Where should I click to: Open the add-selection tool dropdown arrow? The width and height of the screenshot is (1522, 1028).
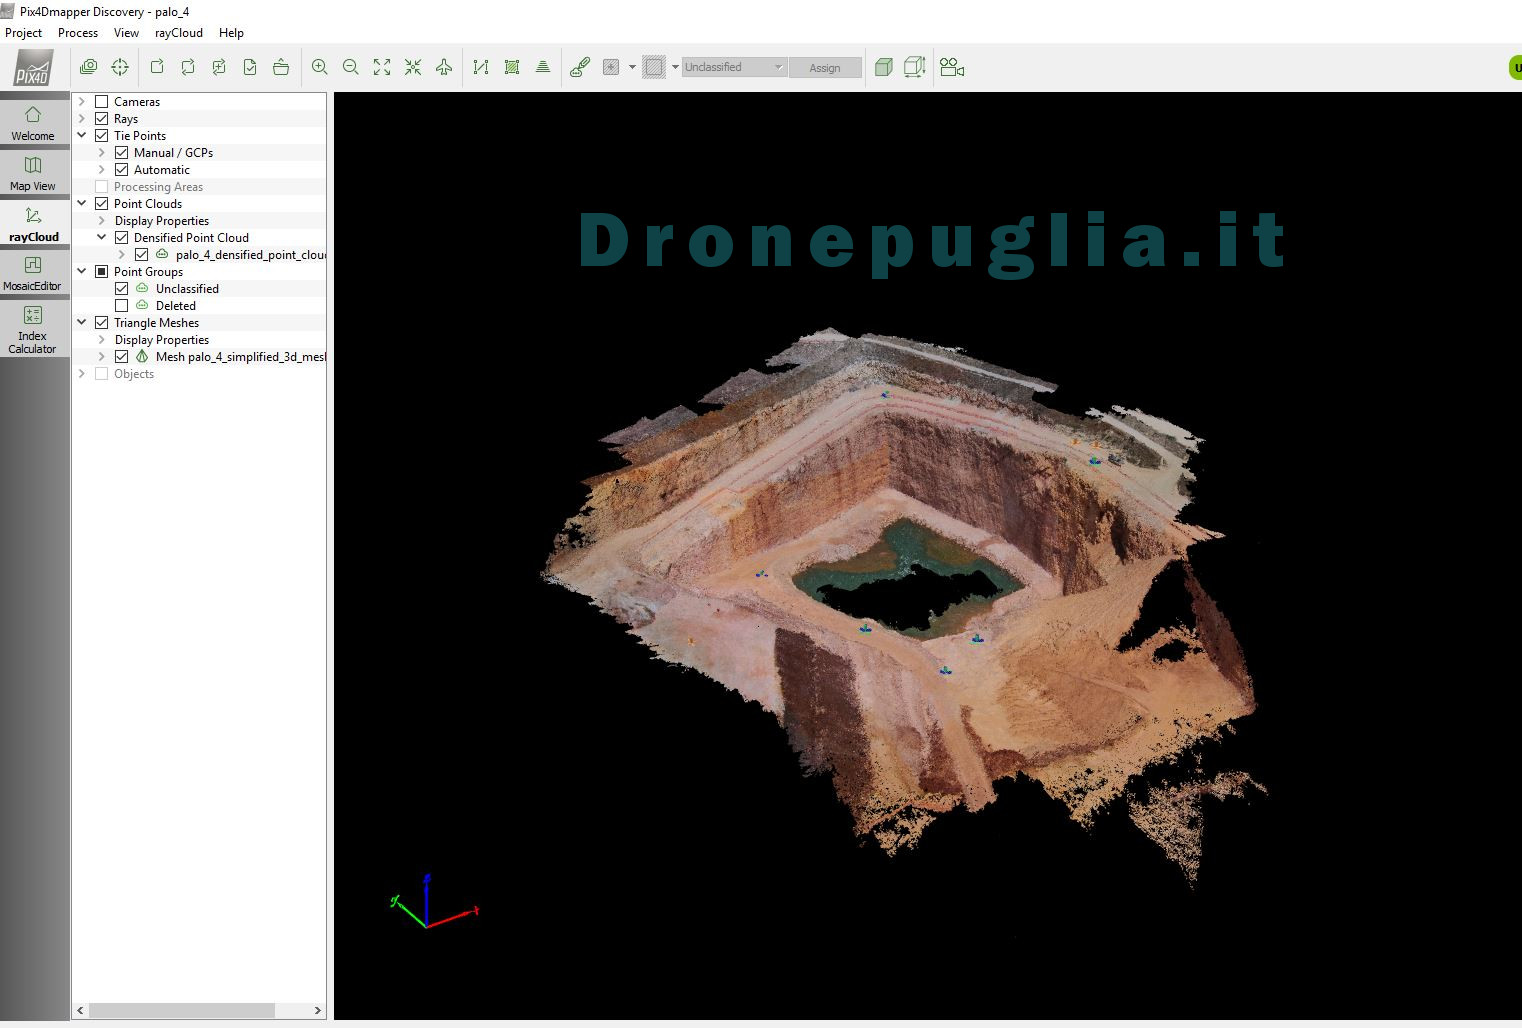click(x=632, y=67)
